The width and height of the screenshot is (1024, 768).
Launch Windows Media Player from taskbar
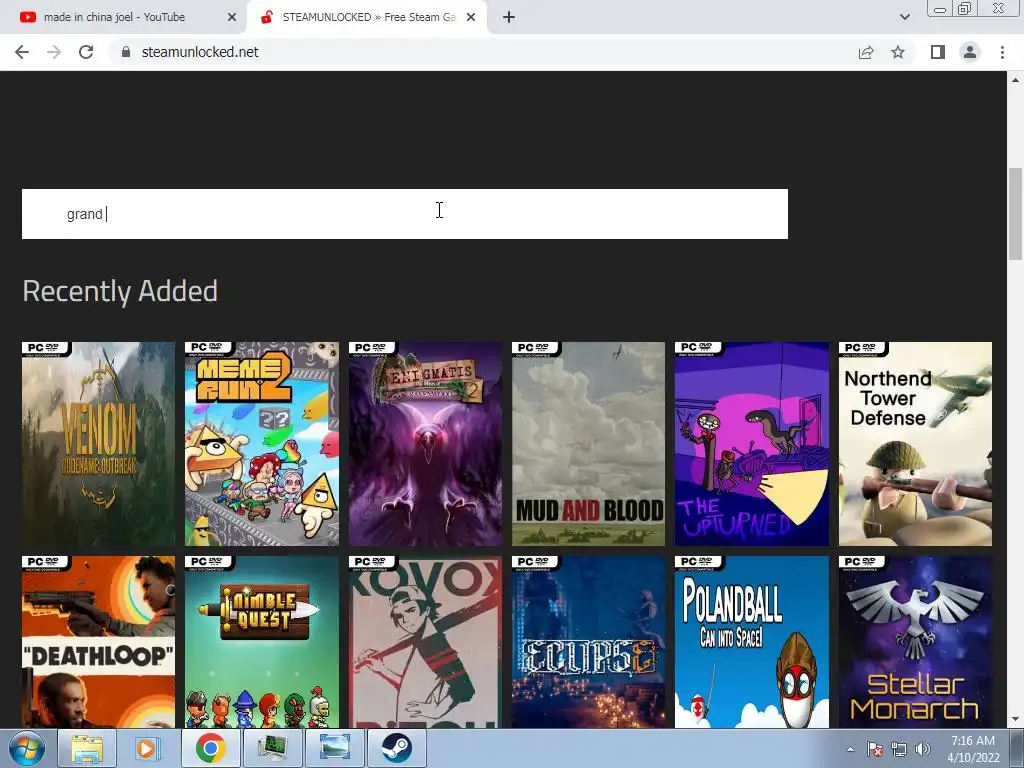click(x=148, y=748)
